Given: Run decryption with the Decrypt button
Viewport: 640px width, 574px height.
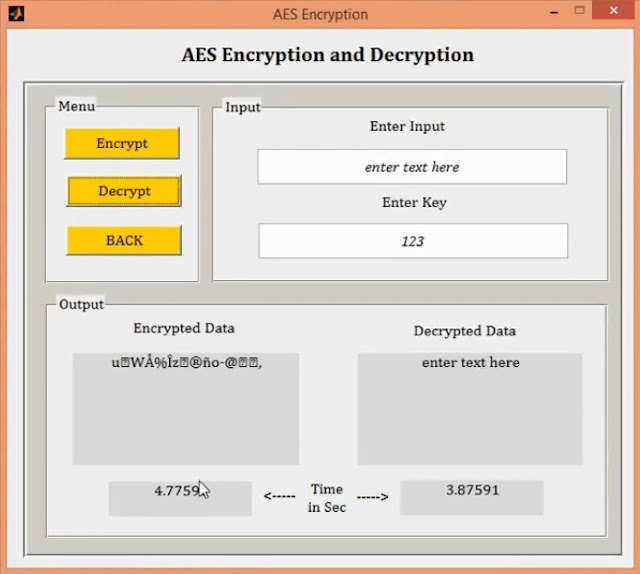Looking at the screenshot, I should [x=124, y=191].
